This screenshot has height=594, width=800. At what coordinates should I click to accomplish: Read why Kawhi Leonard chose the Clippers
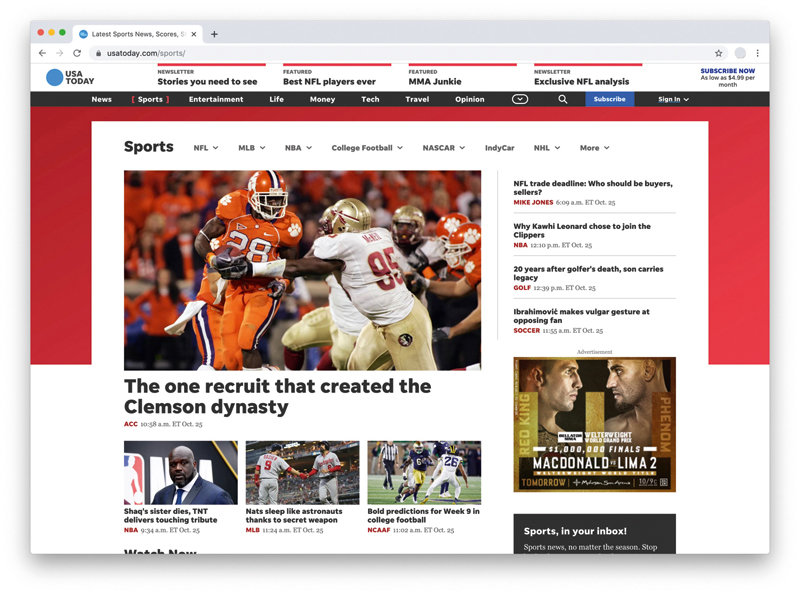coord(582,230)
